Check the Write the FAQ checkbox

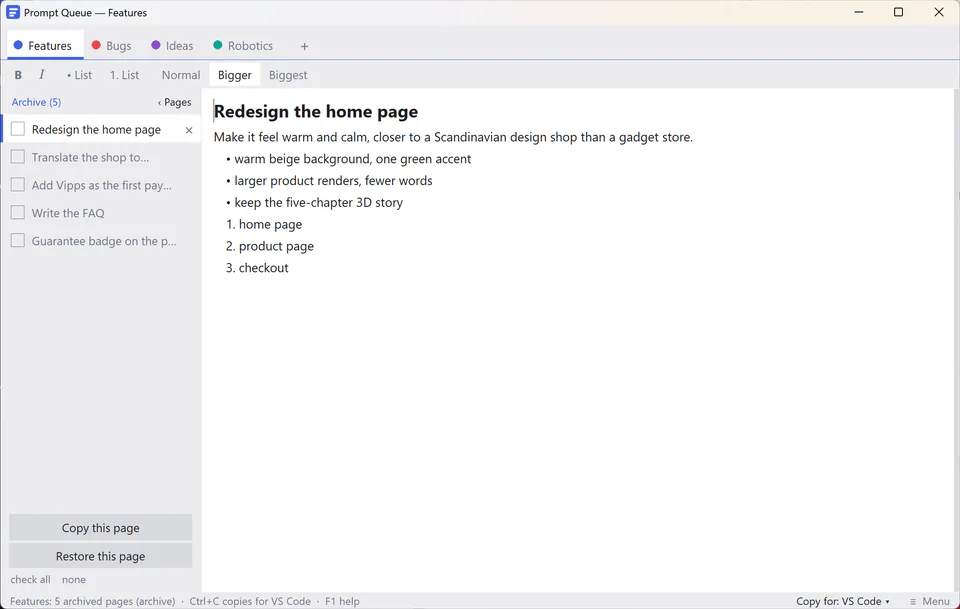18,213
